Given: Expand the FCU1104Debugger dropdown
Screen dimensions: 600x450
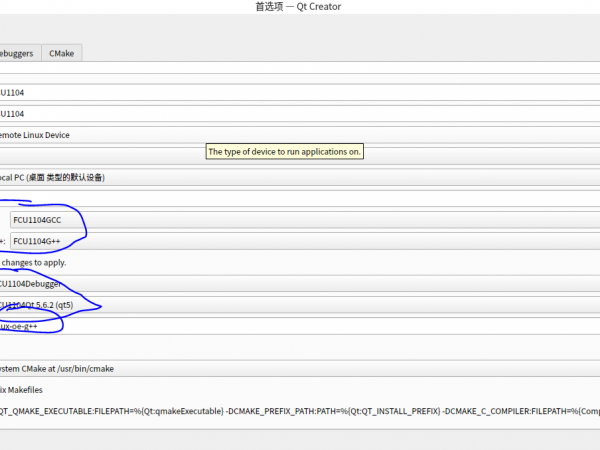Looking at the screenshot, I should 300,283.
